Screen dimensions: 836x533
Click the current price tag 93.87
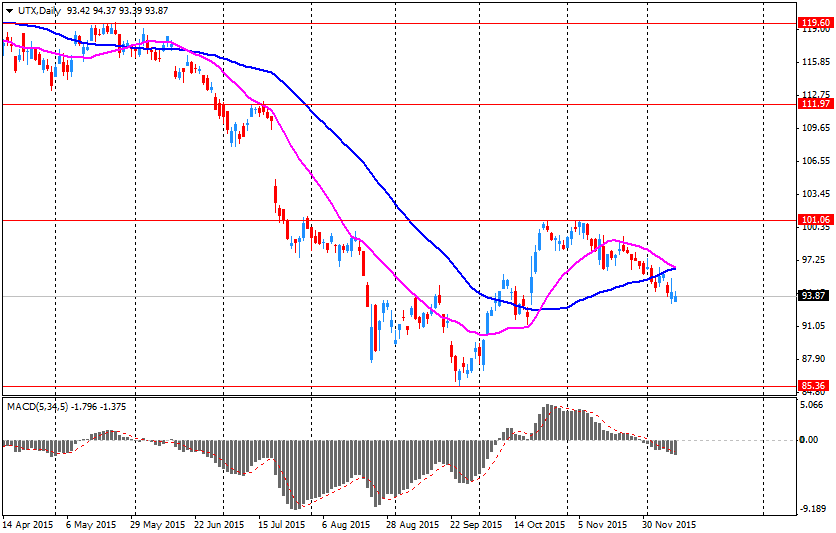tap(814, 295)
